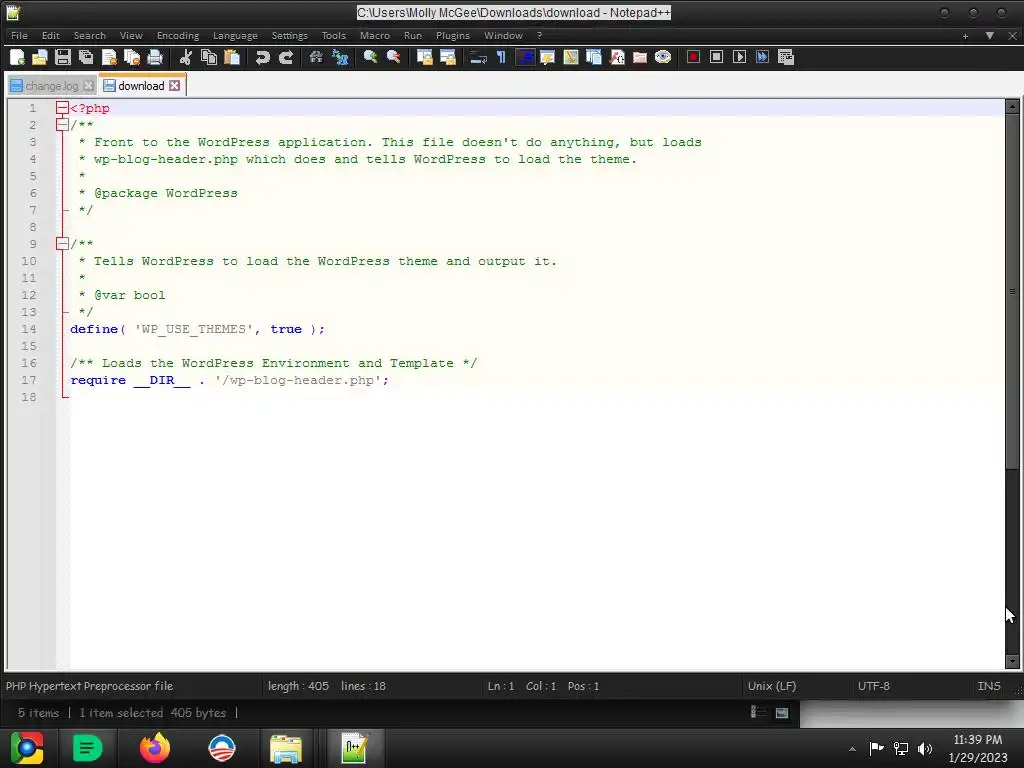The image size is (1024, 768).
Task: Open the Window menu
Action: point(503,35)
